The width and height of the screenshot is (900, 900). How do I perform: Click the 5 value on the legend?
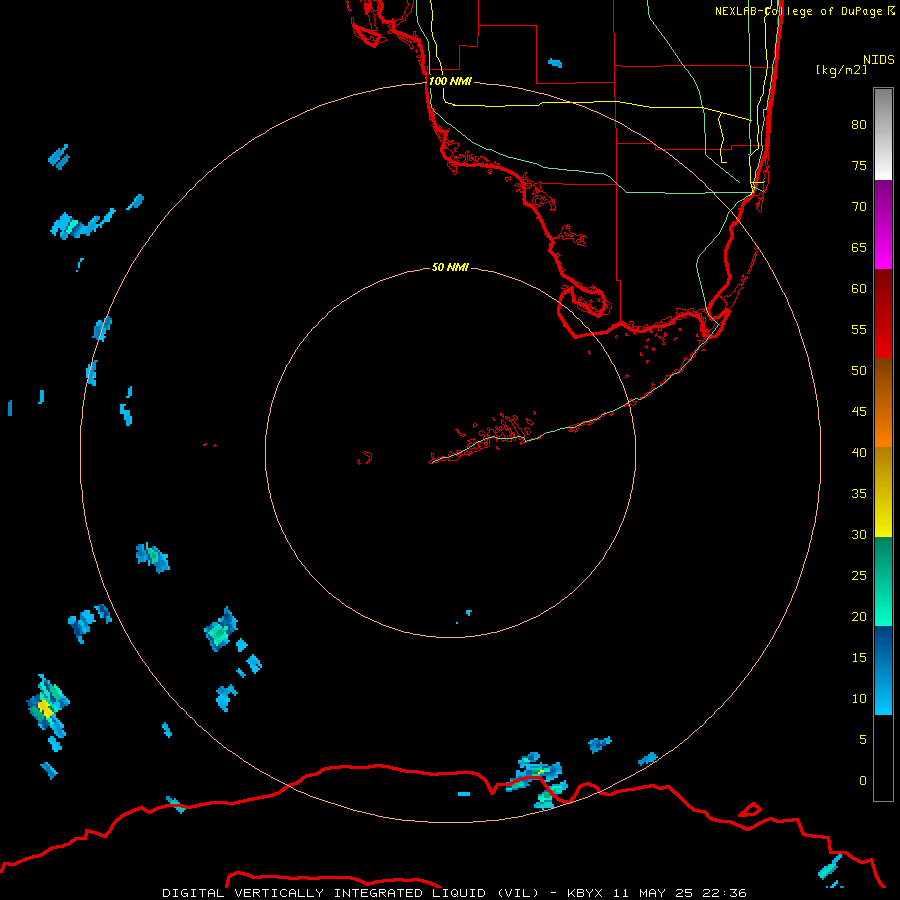[x=863, y=740]
